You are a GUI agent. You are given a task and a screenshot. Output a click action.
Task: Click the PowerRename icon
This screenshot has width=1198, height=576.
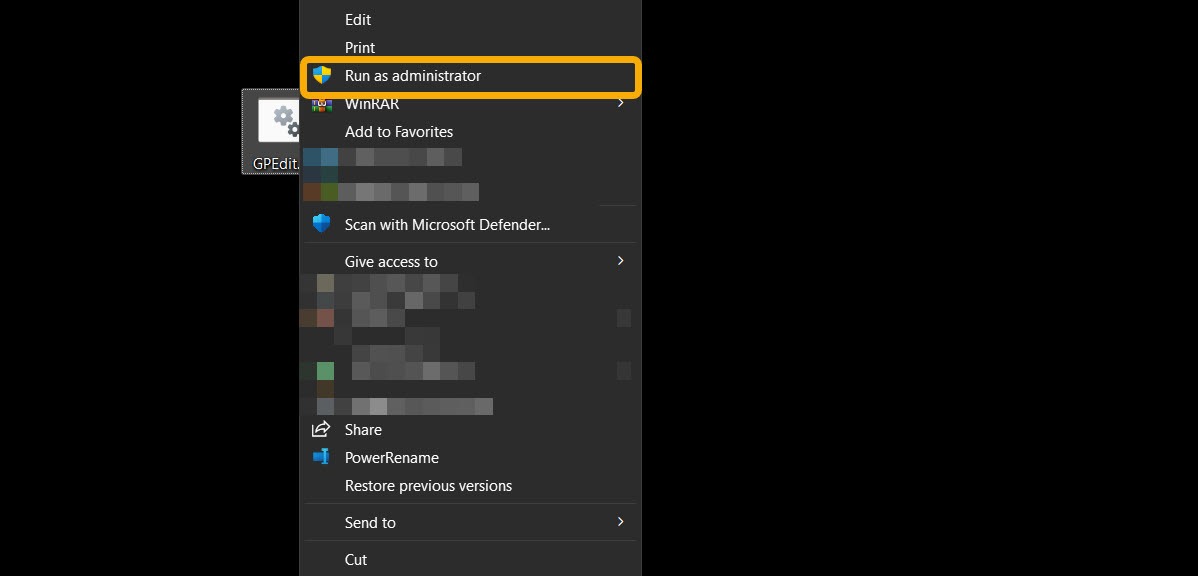click(x=321, y=457)
